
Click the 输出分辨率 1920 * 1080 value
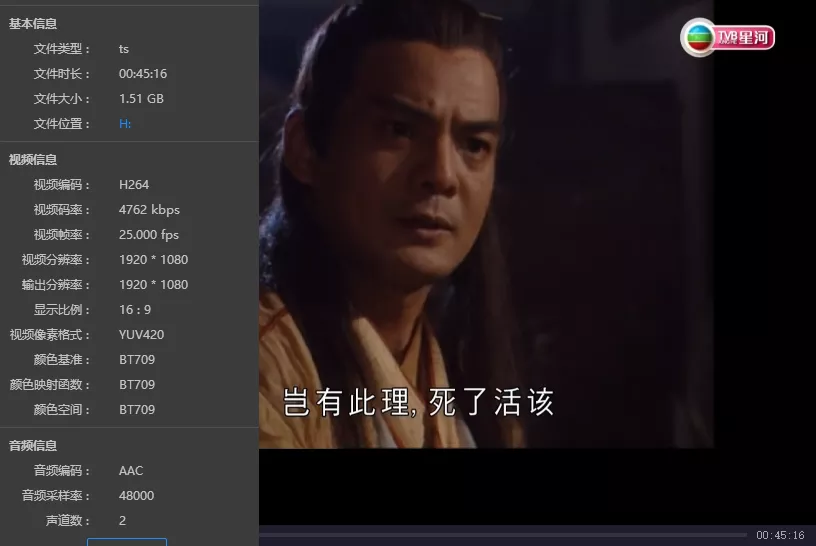[x=154, y=285]
